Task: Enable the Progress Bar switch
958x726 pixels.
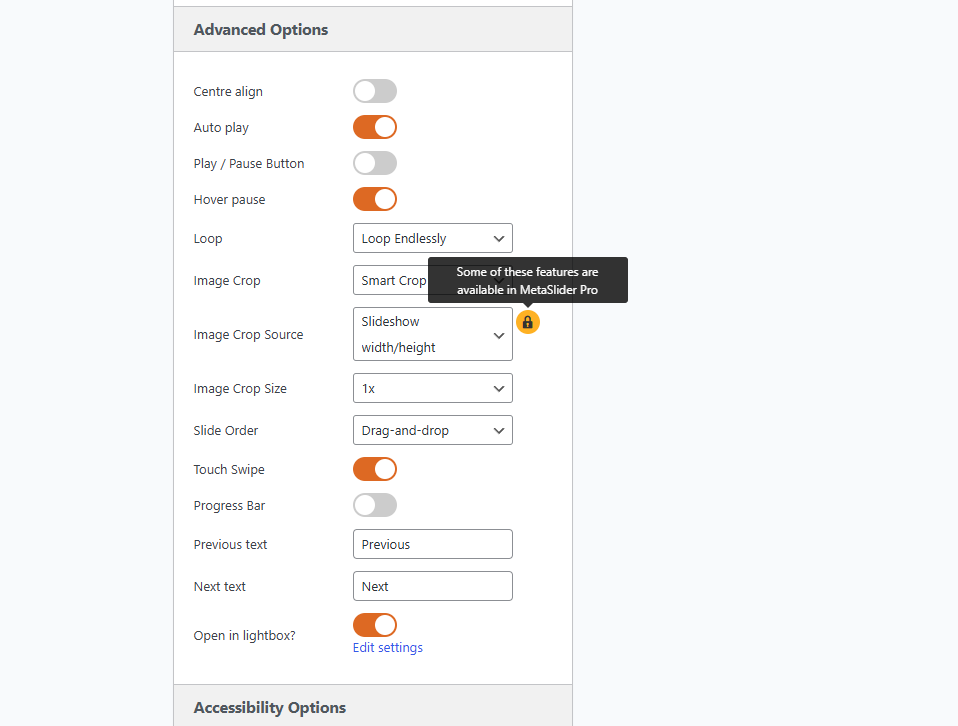Action: point(375,505)
